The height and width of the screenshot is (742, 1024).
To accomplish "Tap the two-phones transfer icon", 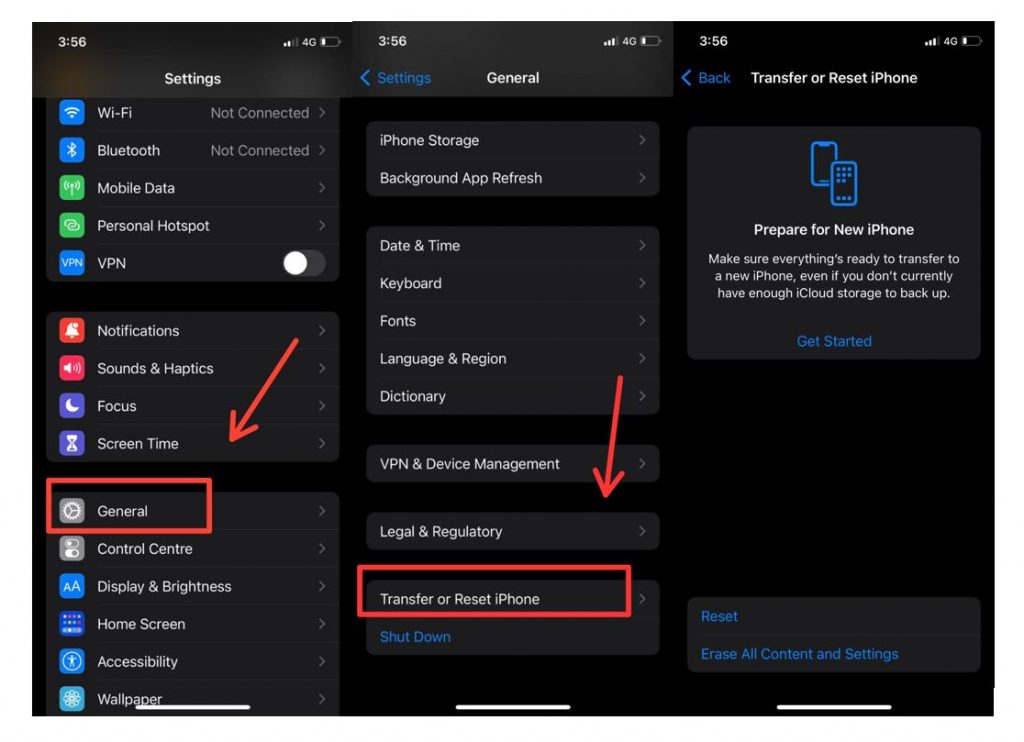I will coord(834,173).
